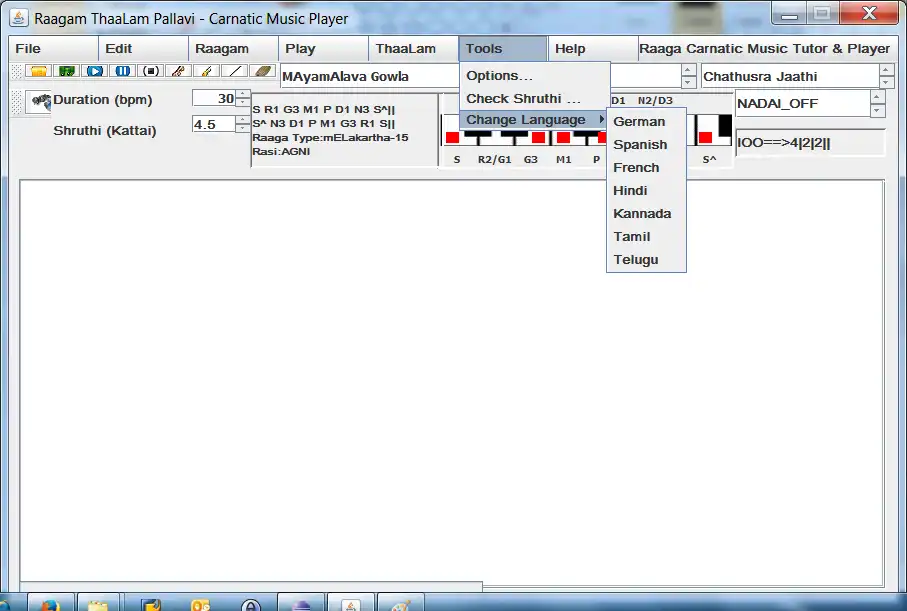The image size is (907, 611).
Task: Select Kannada language
Action: 646,214
